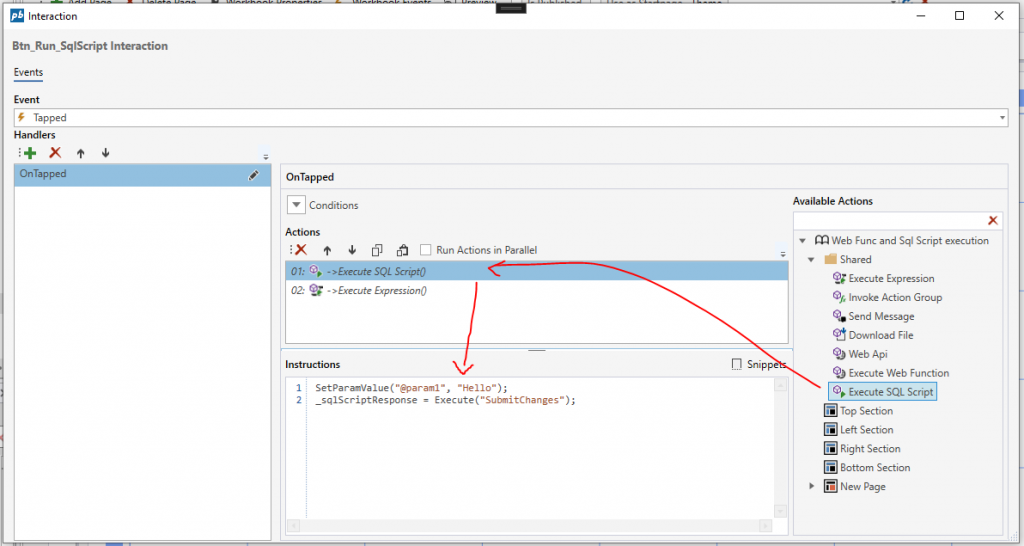Click the Send Message label
This screenshot has height=546, width=1024.
pos(881,316)
